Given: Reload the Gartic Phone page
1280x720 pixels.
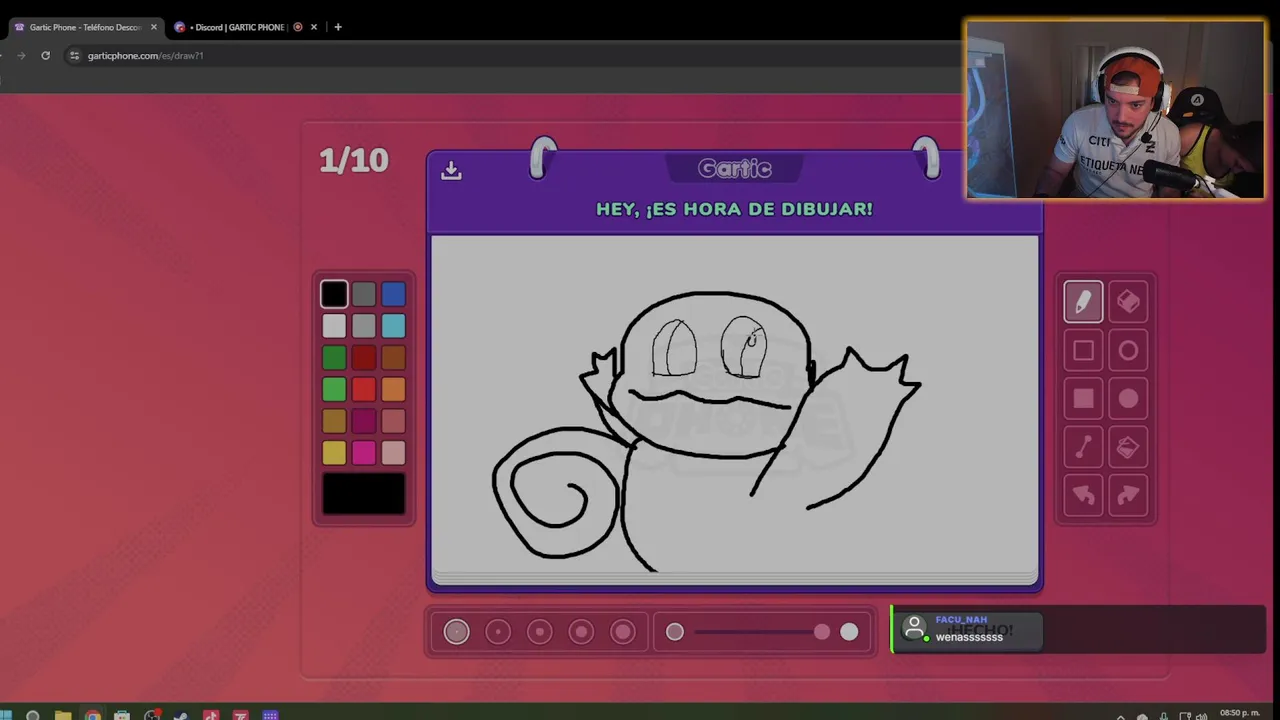Looking at the screenshot, I should [x=45, y=55].
